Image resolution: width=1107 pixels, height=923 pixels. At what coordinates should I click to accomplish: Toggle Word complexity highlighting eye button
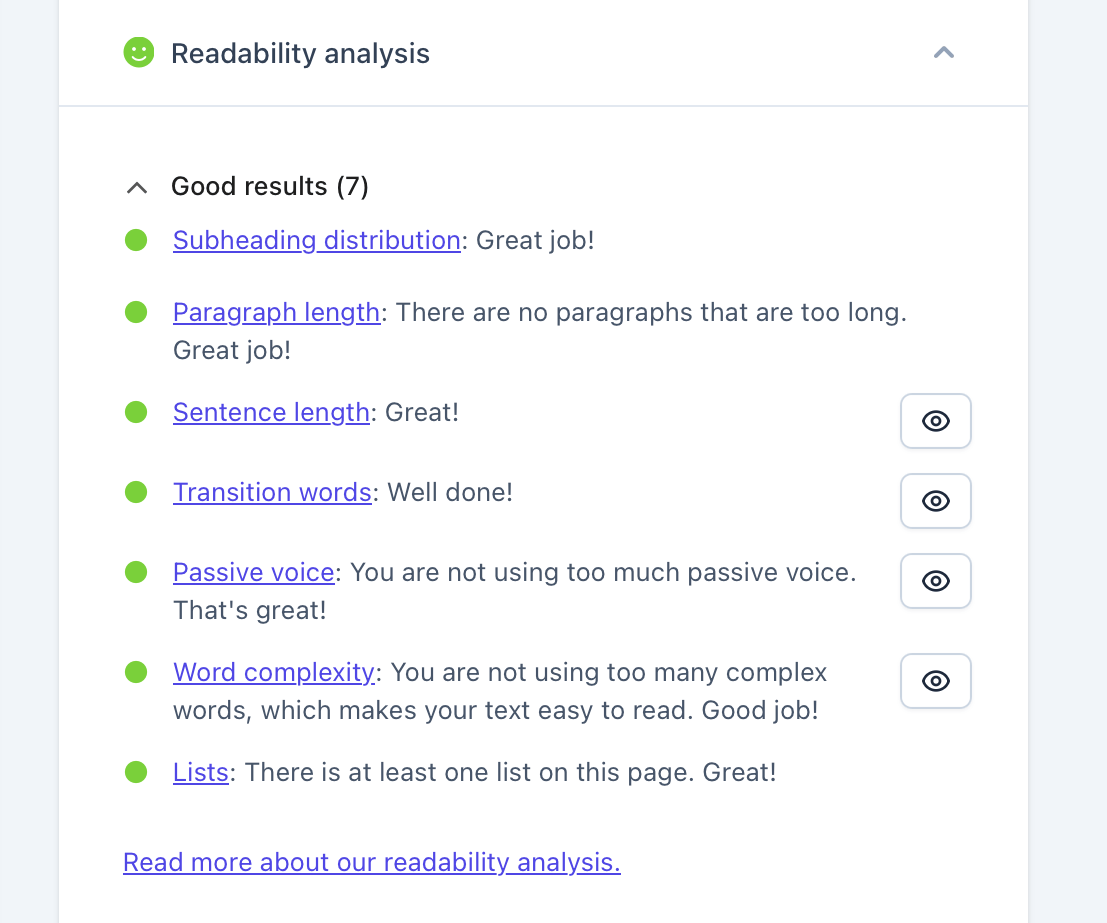coord(935,681)
